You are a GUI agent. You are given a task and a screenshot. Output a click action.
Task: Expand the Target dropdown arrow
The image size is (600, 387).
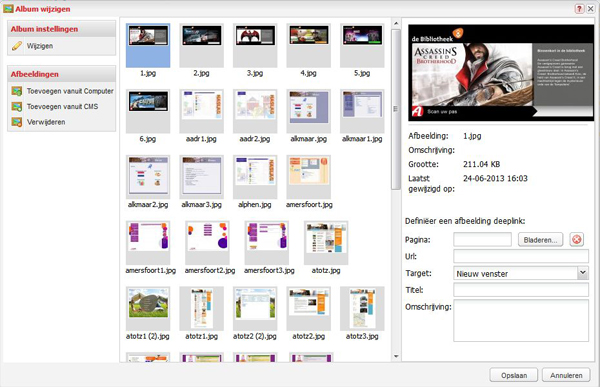point(582,273)
